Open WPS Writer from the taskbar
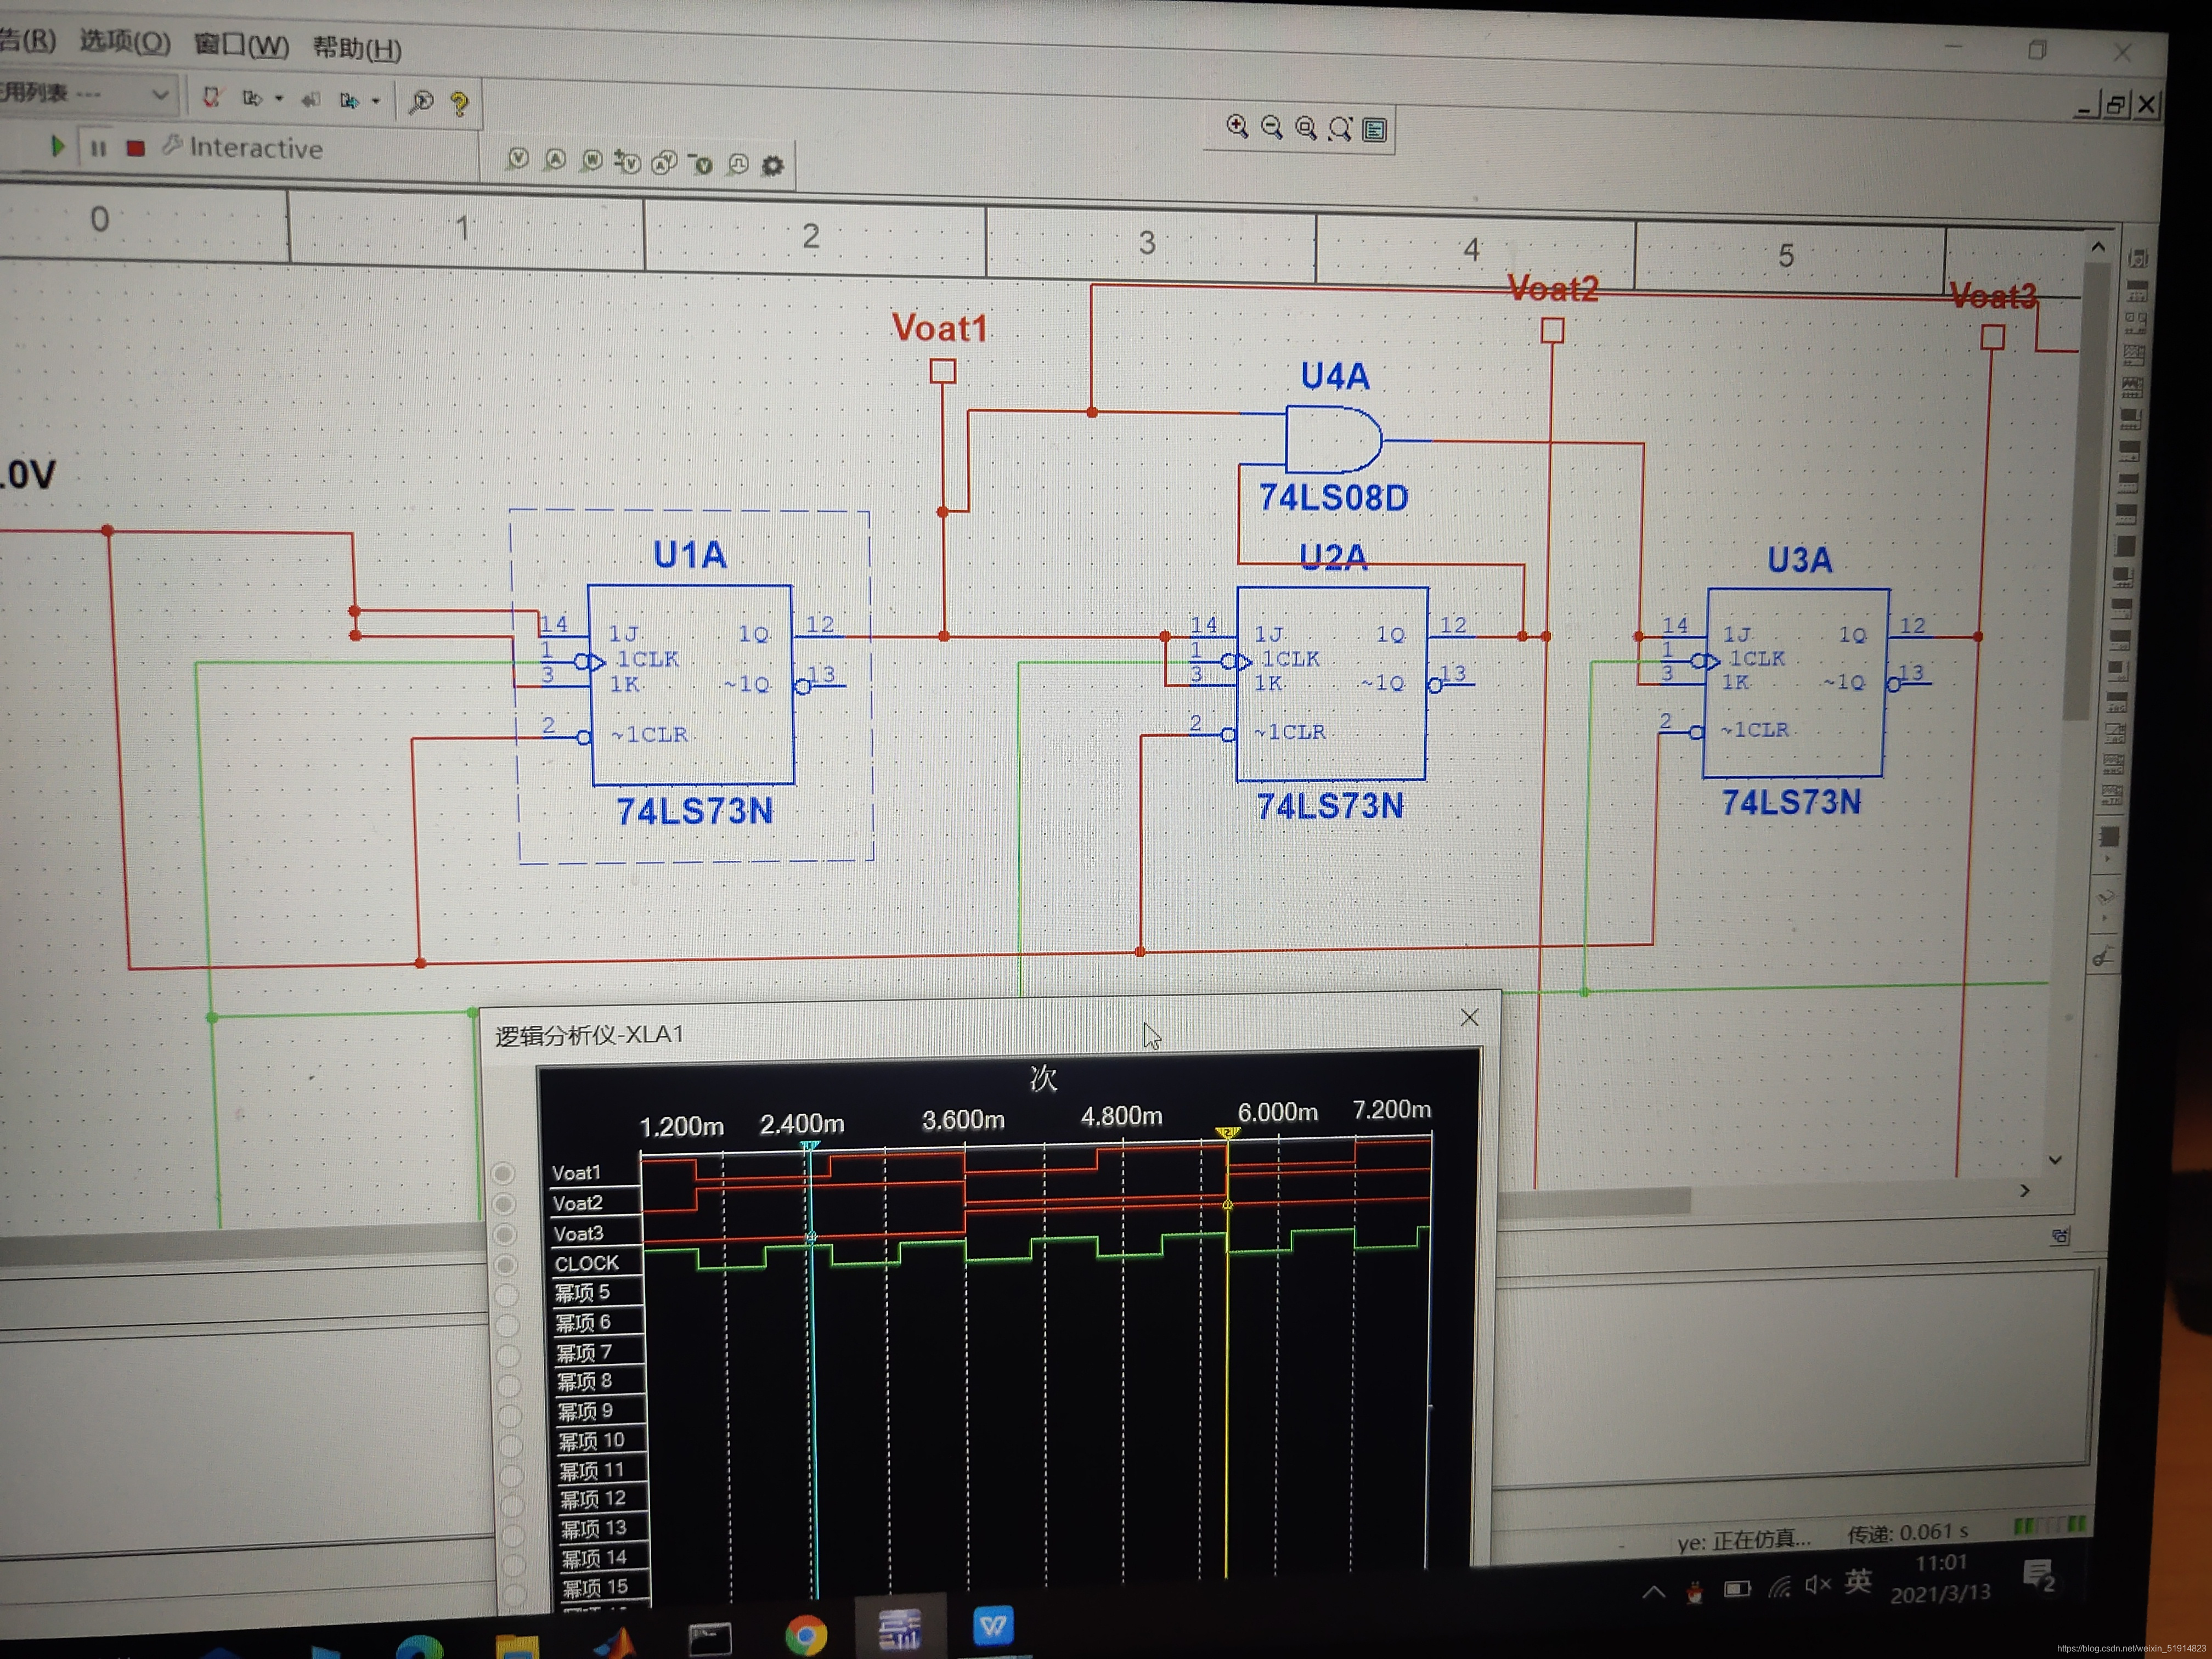Image resolution: width=2212 pixels, height=1659 pixels. tap(993, 1625)
